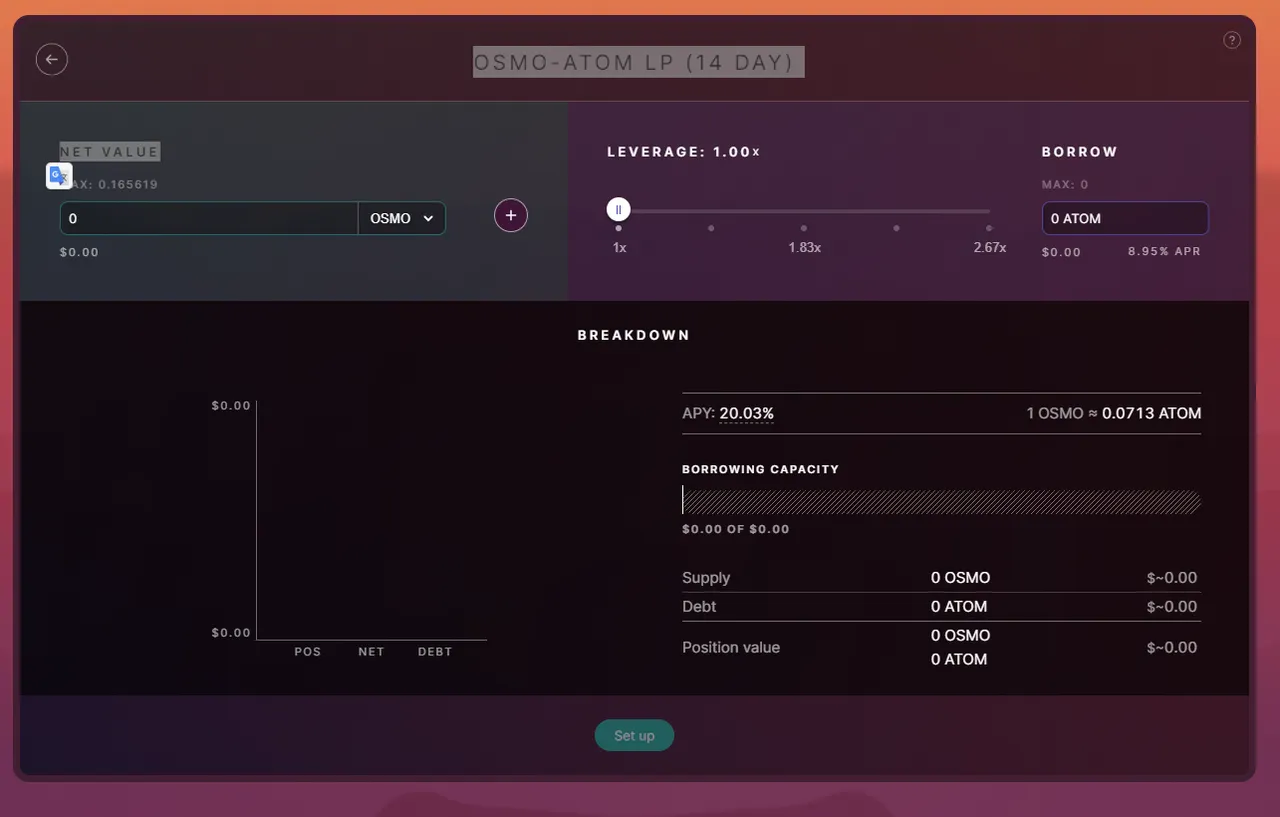Click the MAX: 0.165619 label
This screenshot has width=1280, height=817.
(109, 184)
